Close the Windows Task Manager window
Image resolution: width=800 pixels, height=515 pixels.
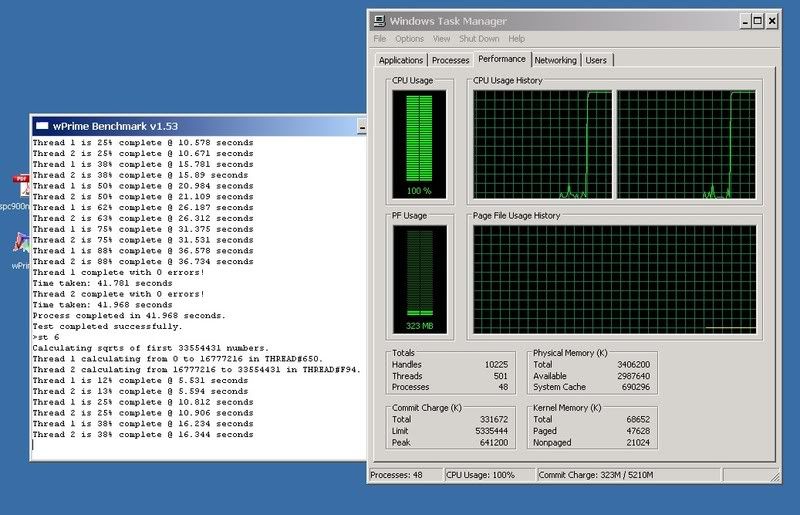point(772,21)
